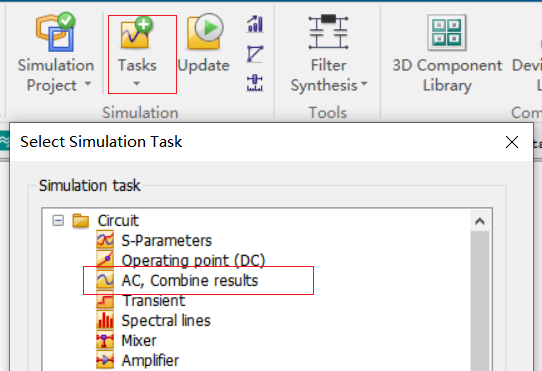Viewport: 542px width, 371px height.
Task: Click the scroll up arrow in task list
Action: tap(480, 221)
